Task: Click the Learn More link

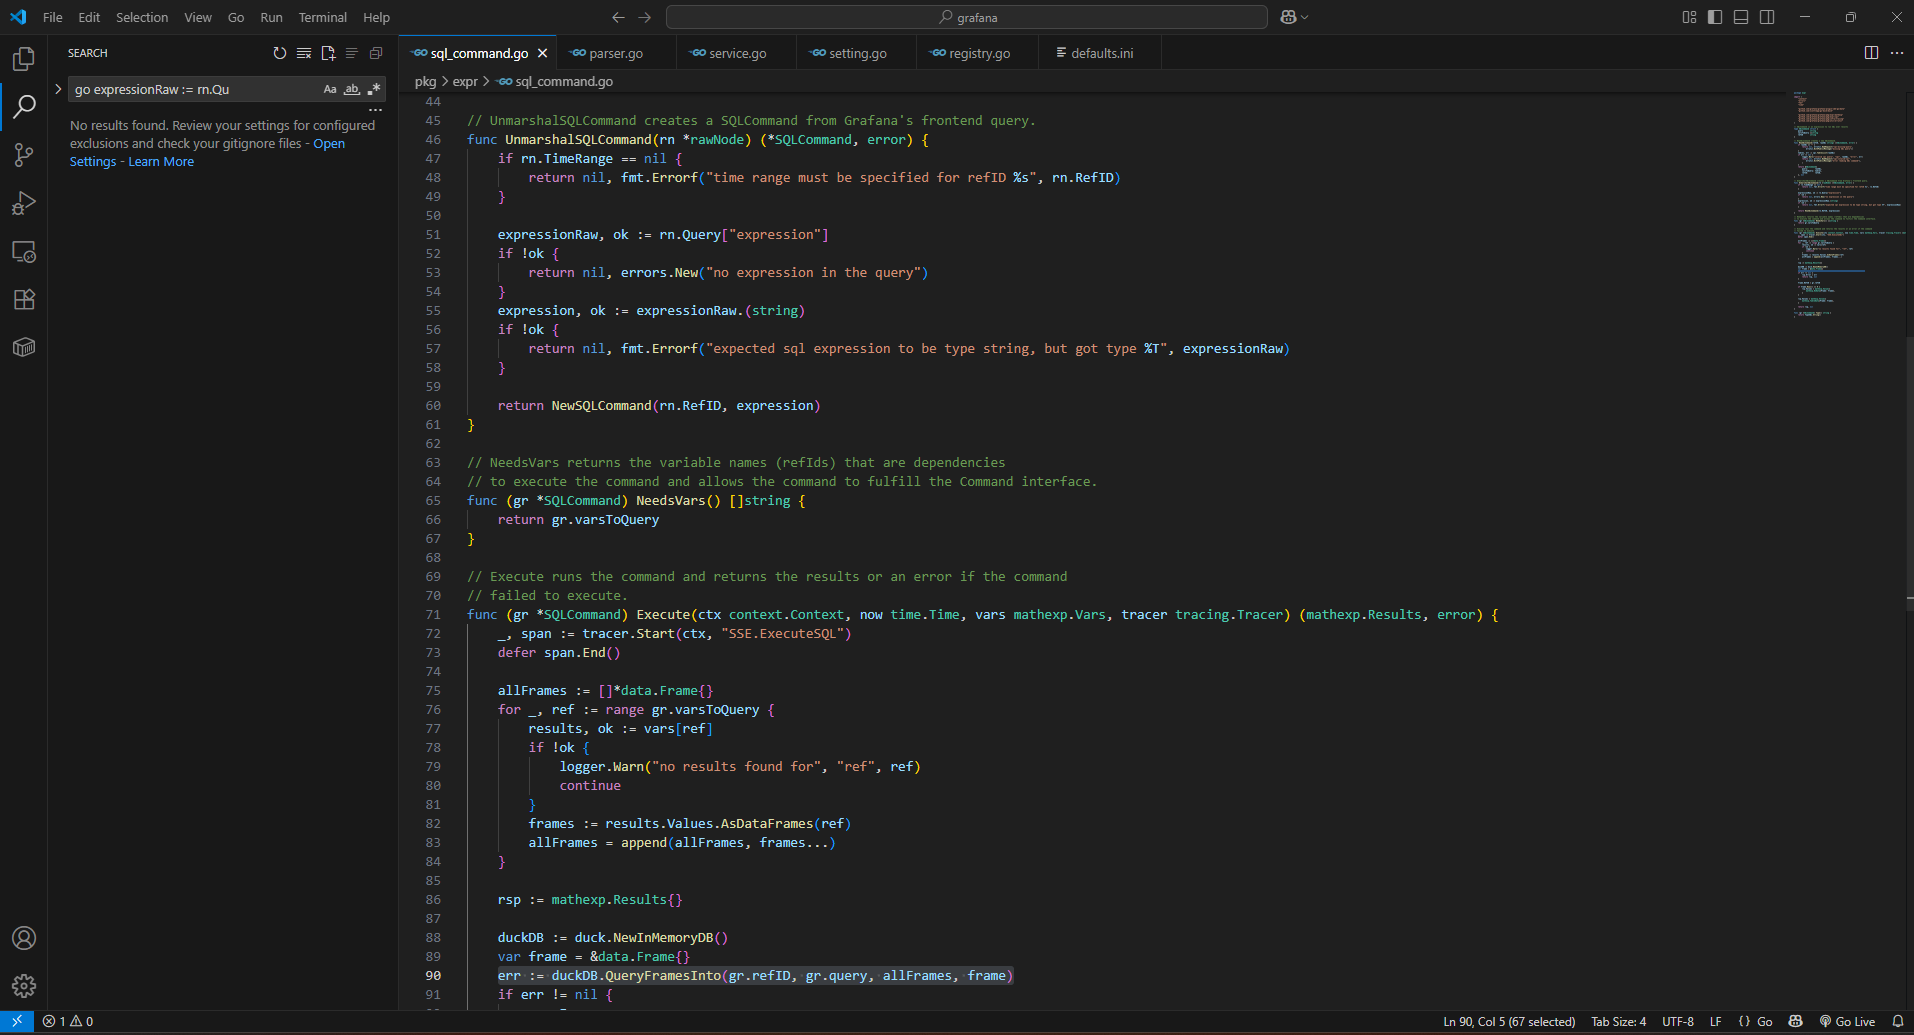Action: coord(161,162)
